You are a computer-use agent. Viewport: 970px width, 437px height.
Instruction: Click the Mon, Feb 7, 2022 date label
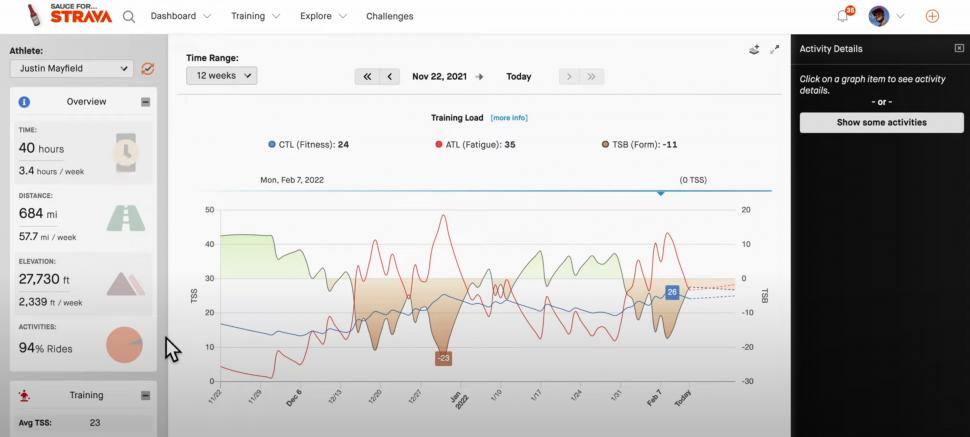point(292,180)
